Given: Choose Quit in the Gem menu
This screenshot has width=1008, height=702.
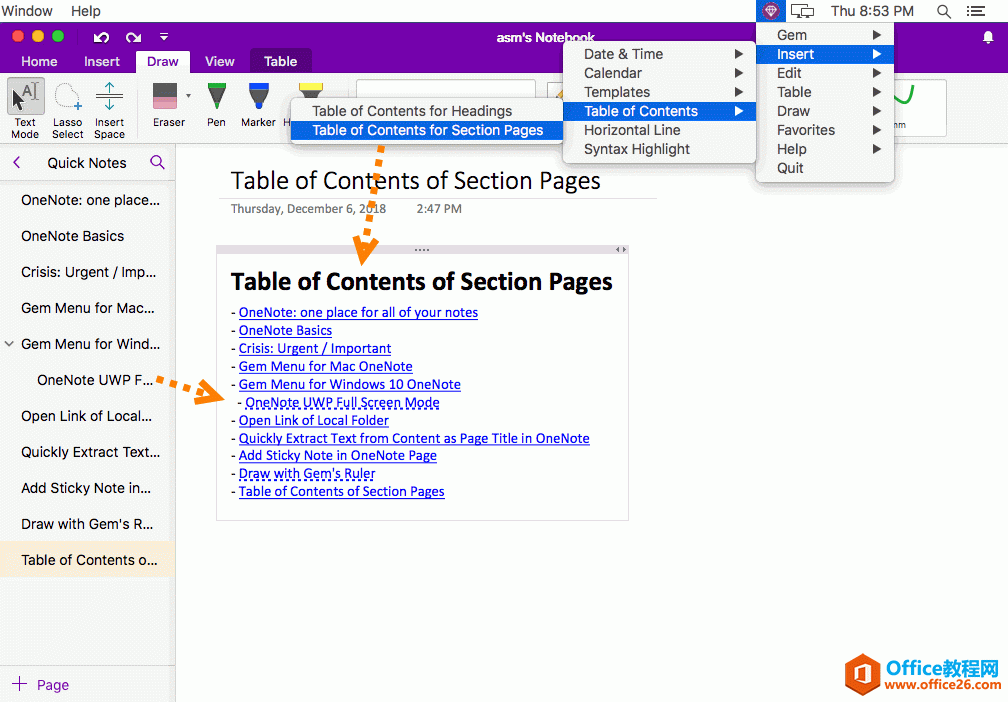Looking at the screenshot, I should (x=825, y=168).
